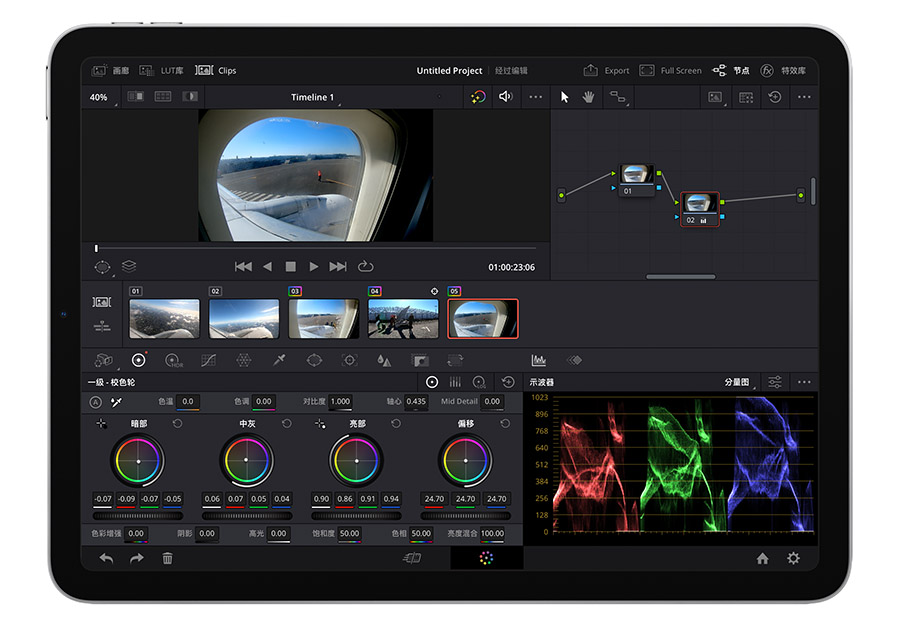Open scope display settings sliders
900x627 pixels.
[775, 382]
